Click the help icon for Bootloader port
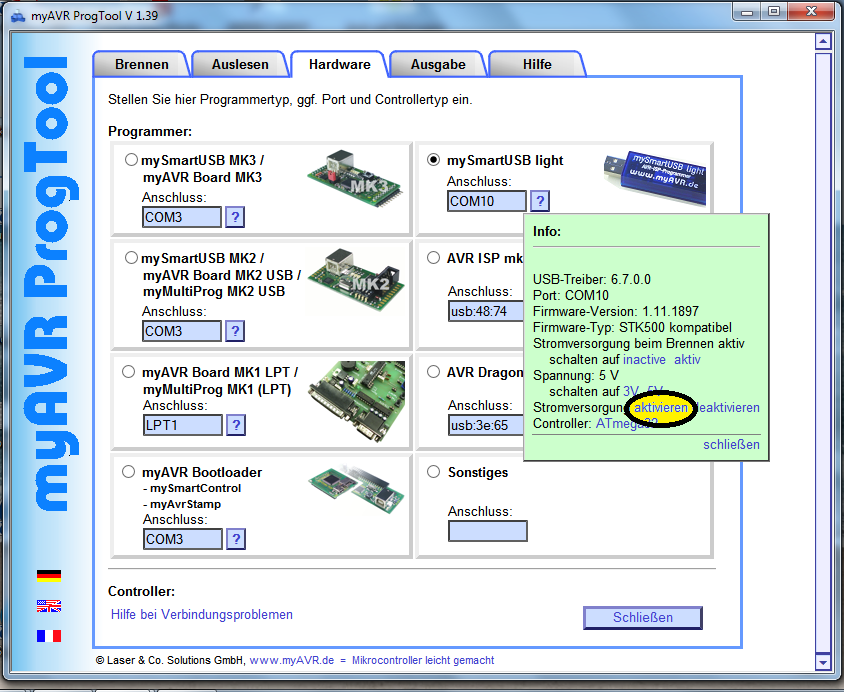Image resolution: width=844 pixels, height=692 pixels. point(236,539)
